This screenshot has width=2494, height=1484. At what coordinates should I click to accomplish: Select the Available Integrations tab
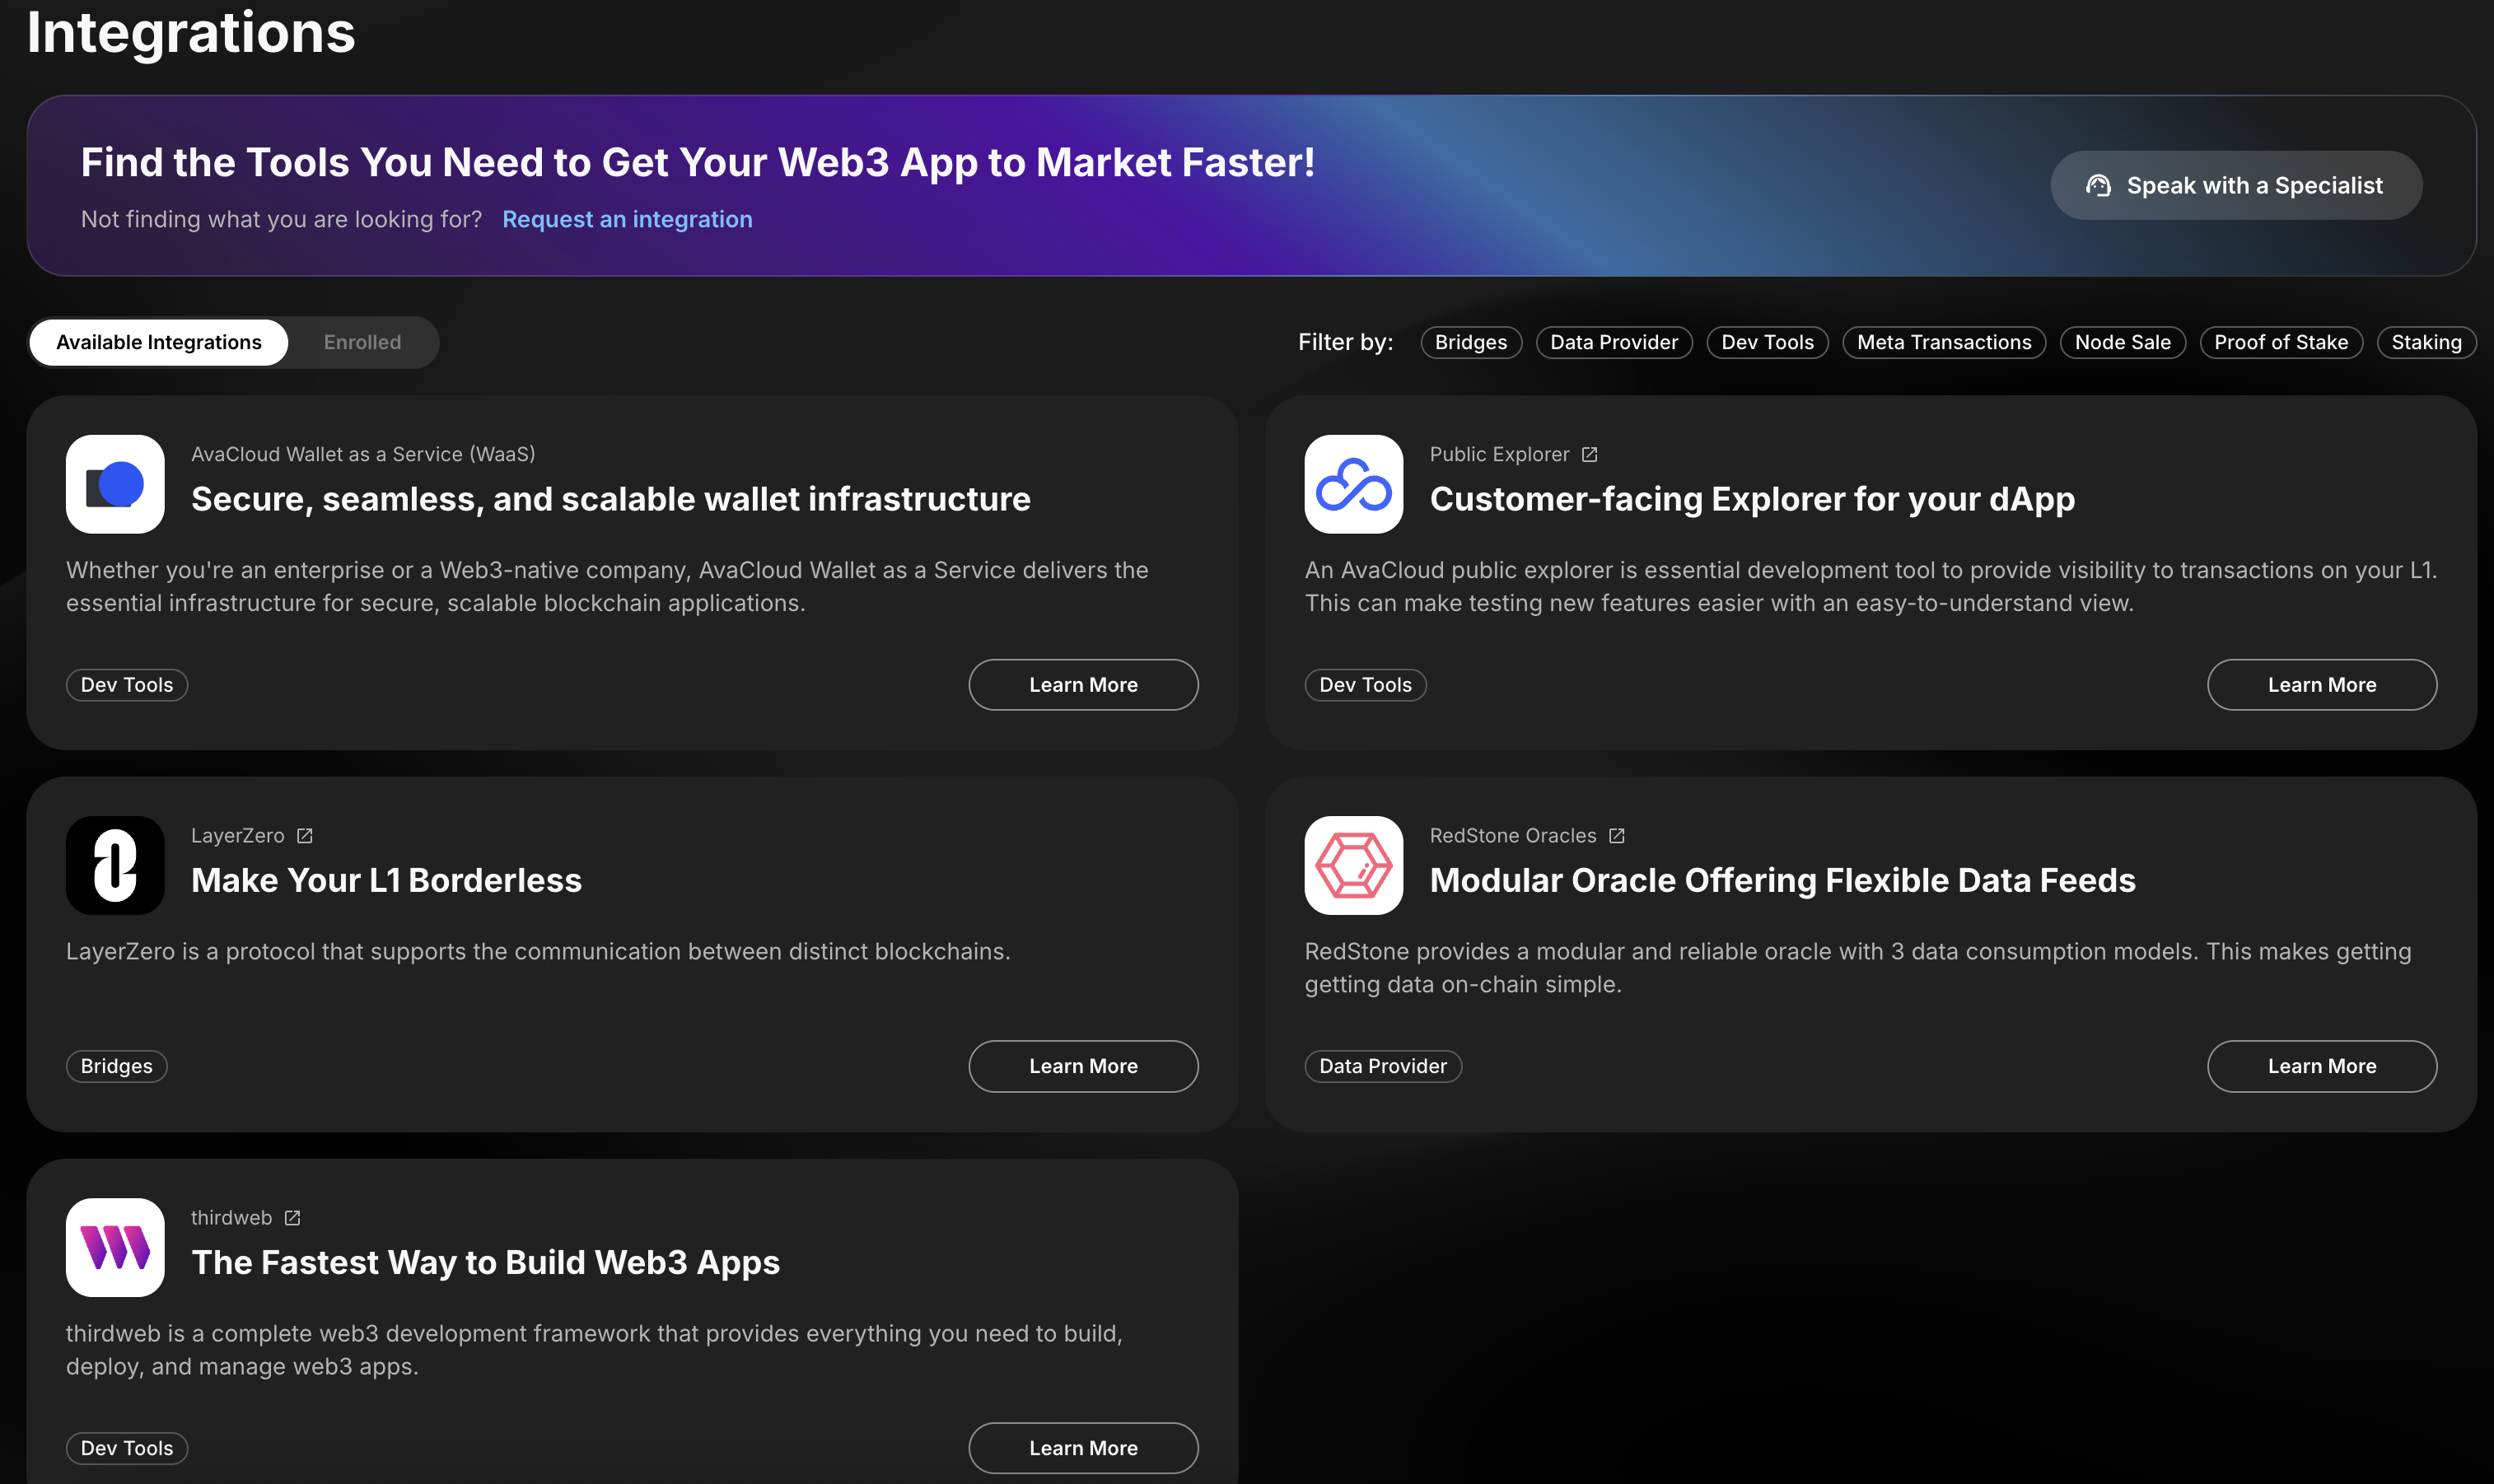159,342
